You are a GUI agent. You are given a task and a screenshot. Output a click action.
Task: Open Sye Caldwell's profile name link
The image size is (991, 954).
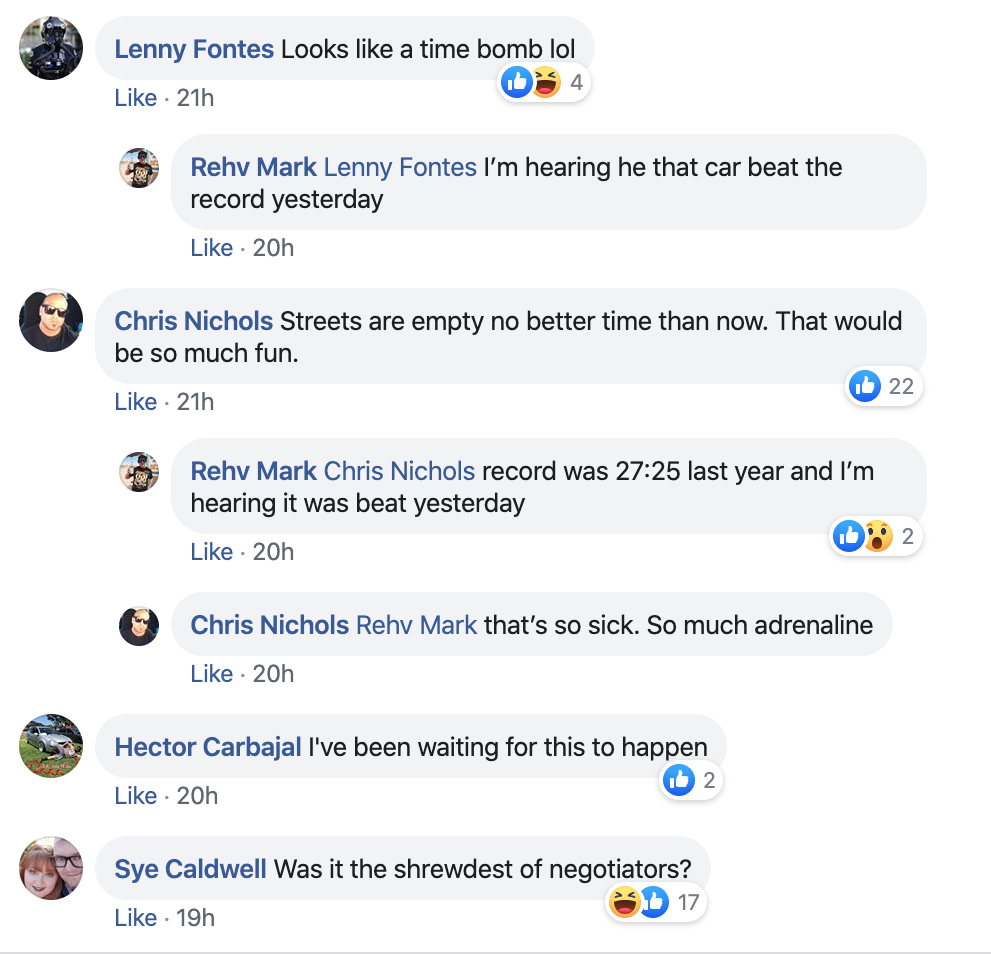coord(190,869)
